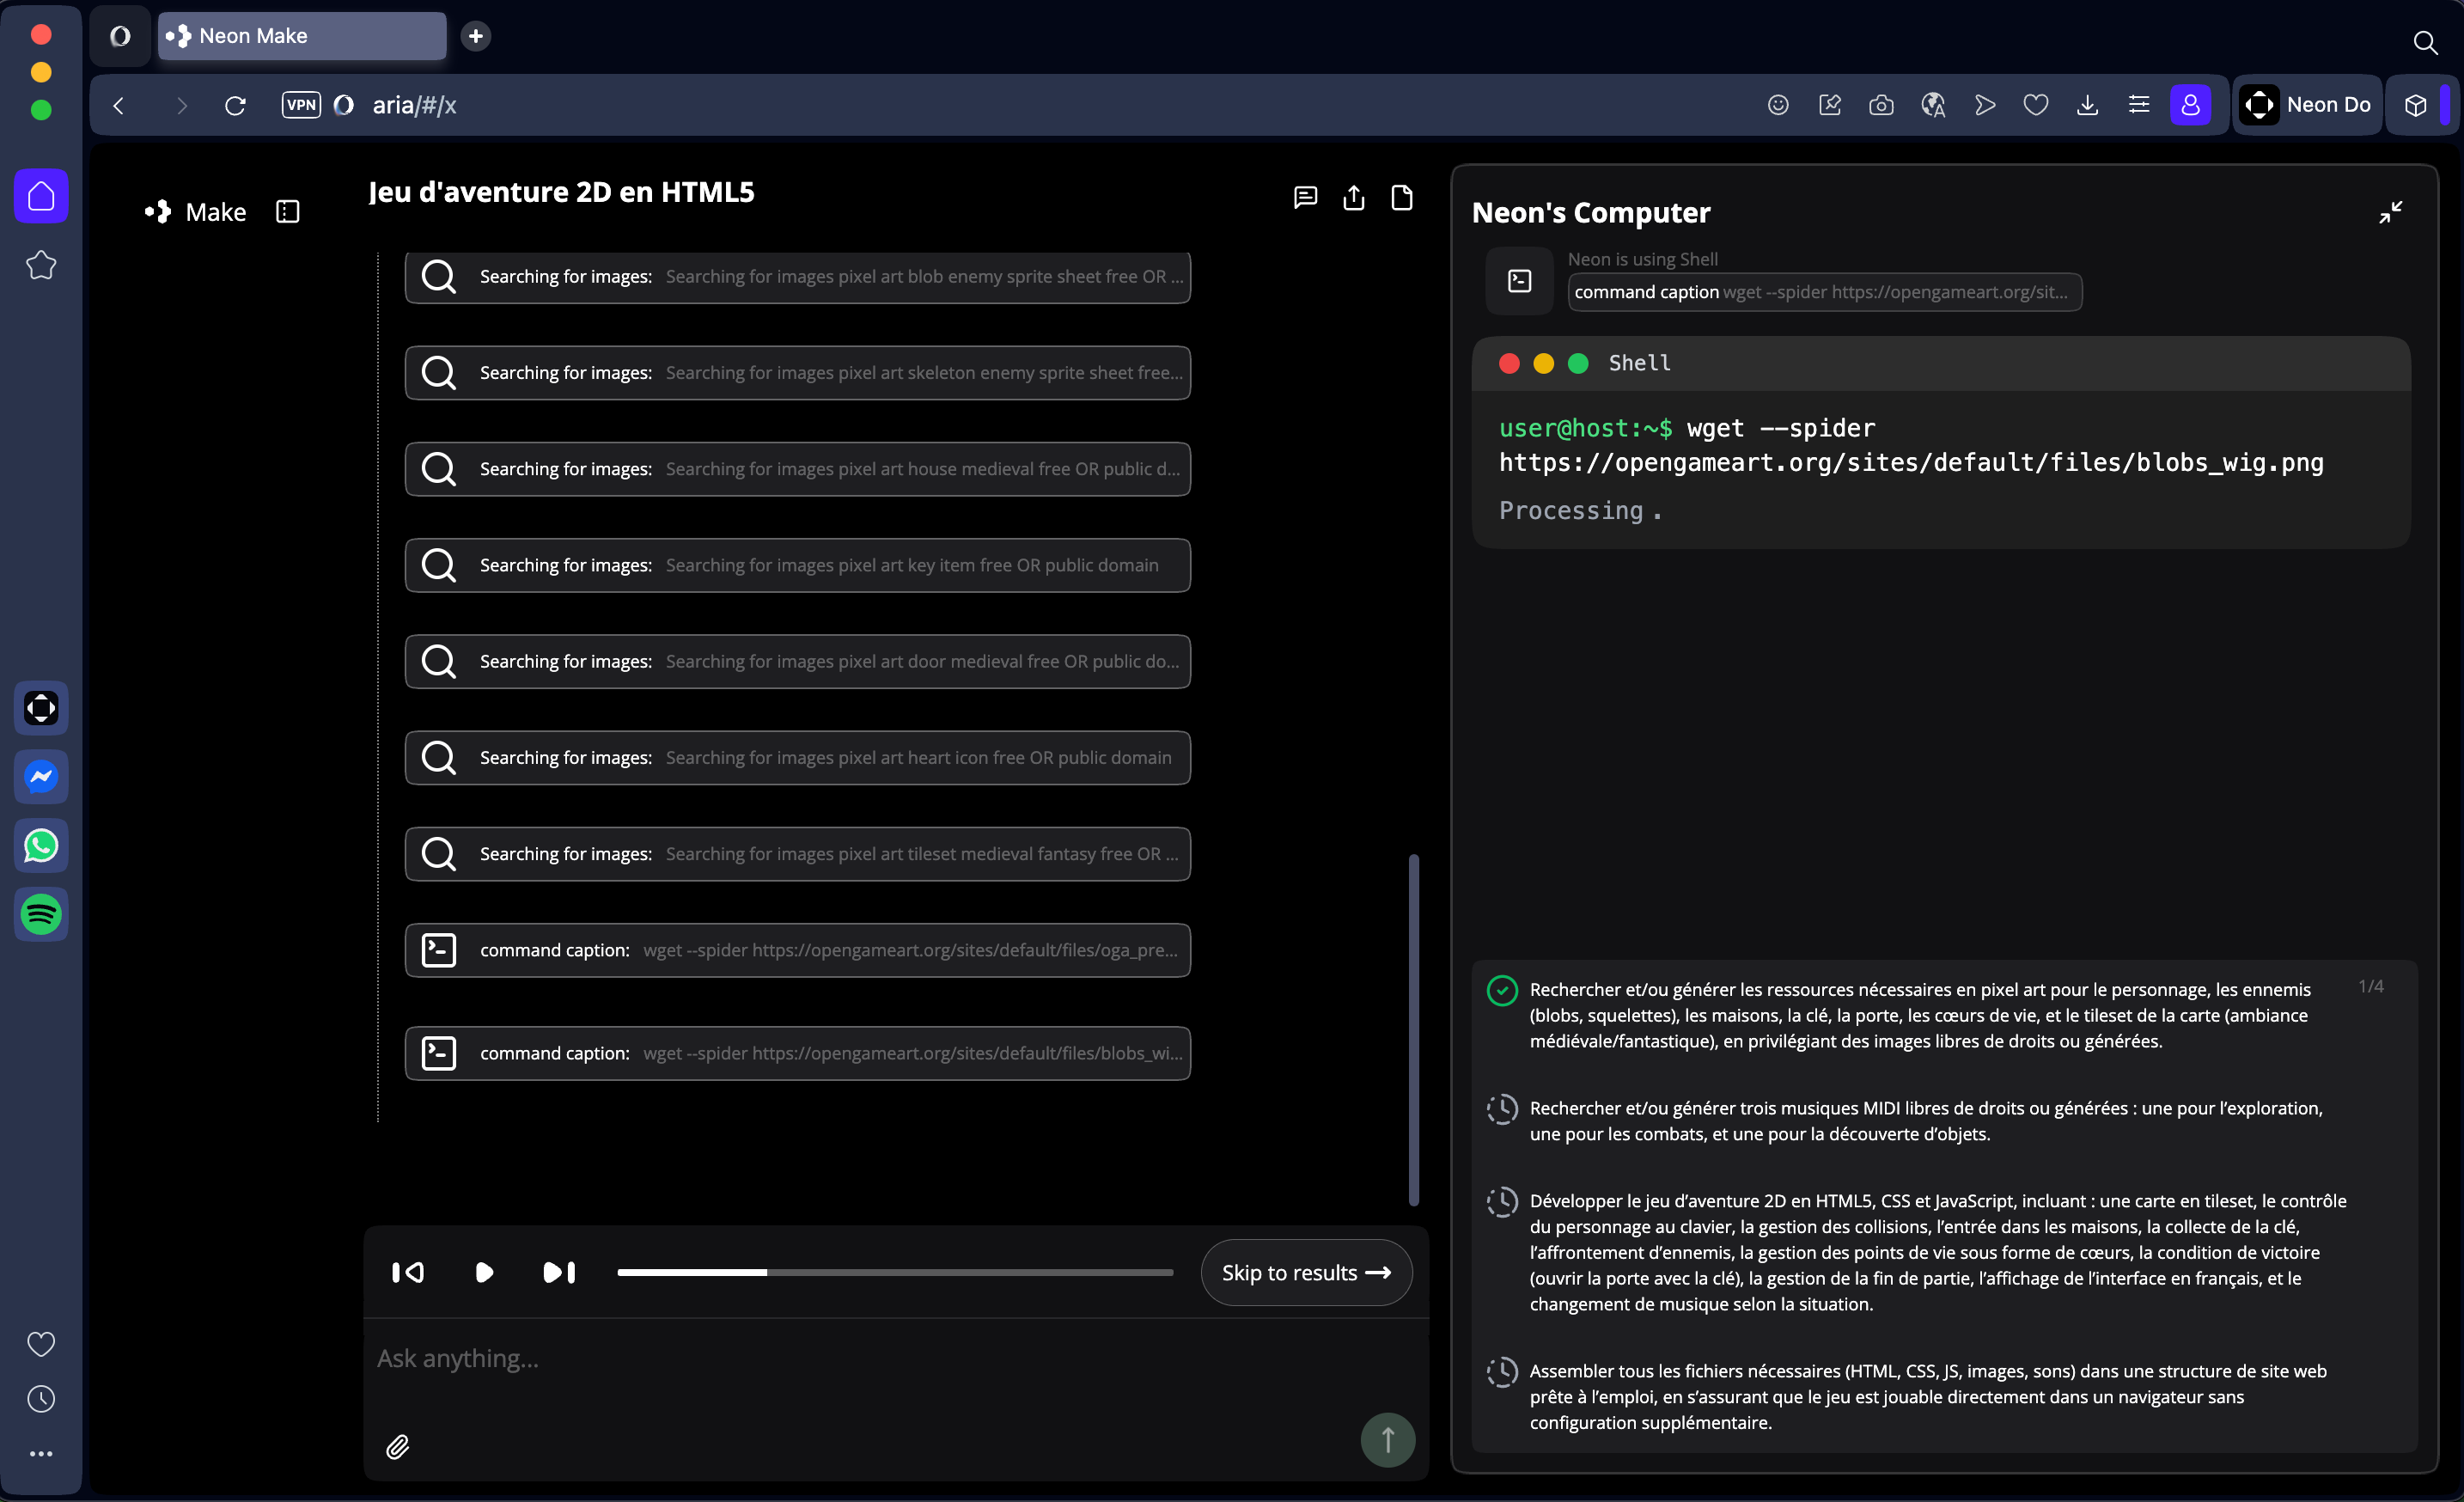This screenshot has height=1502, width=2464.
Task: Collapse Neon's Computer panel
Action: (2390, 212)
